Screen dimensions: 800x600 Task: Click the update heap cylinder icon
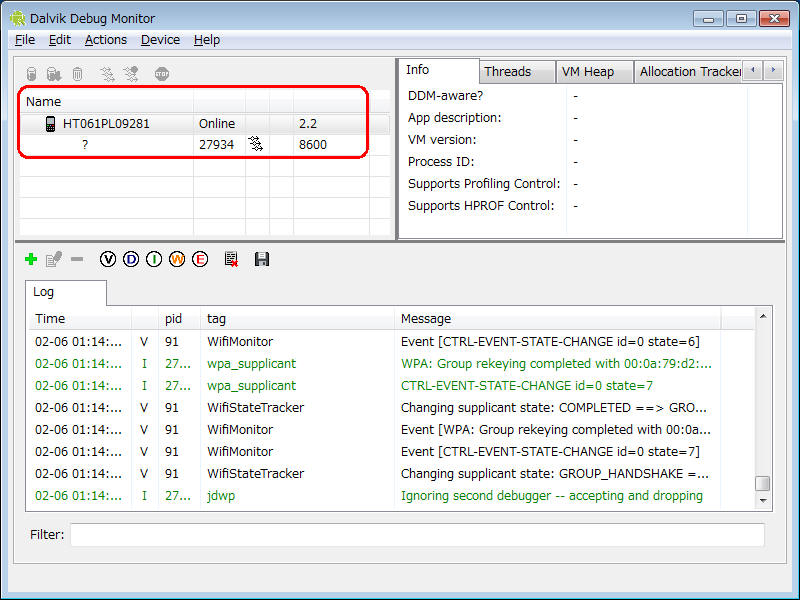pyautogui.click(x=31, y=74)
